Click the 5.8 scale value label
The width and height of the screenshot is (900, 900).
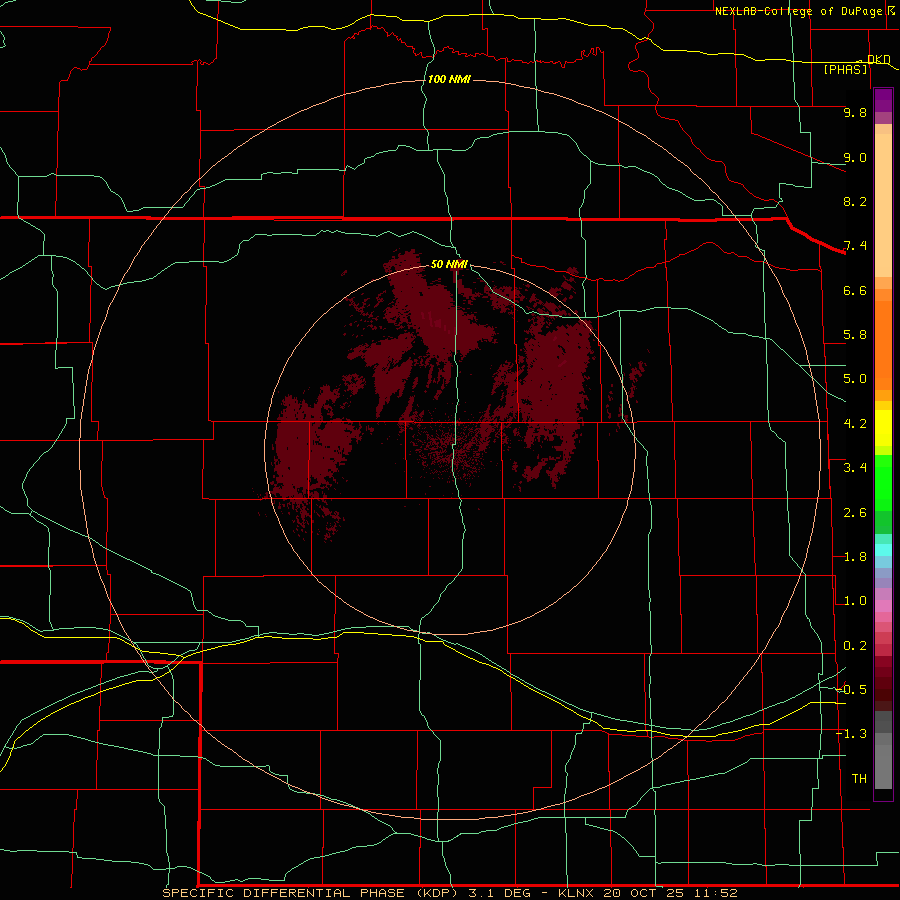tap(855, 335)
